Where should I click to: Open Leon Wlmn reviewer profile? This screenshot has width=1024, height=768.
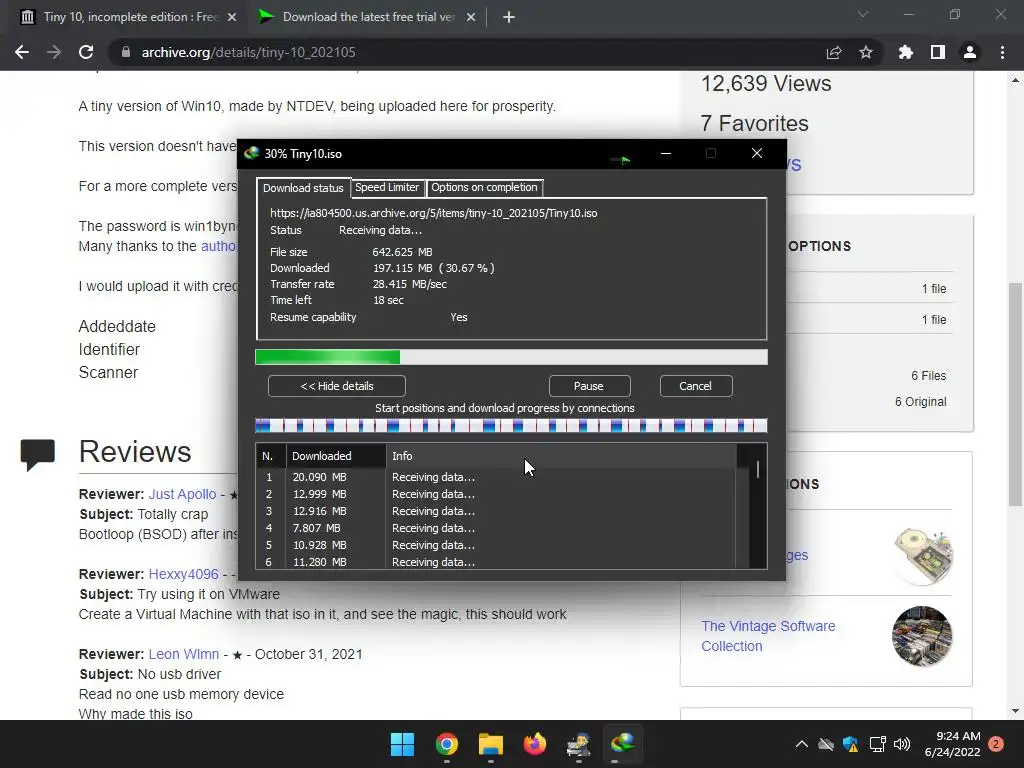pyautogui.click(x=184, y=654)
